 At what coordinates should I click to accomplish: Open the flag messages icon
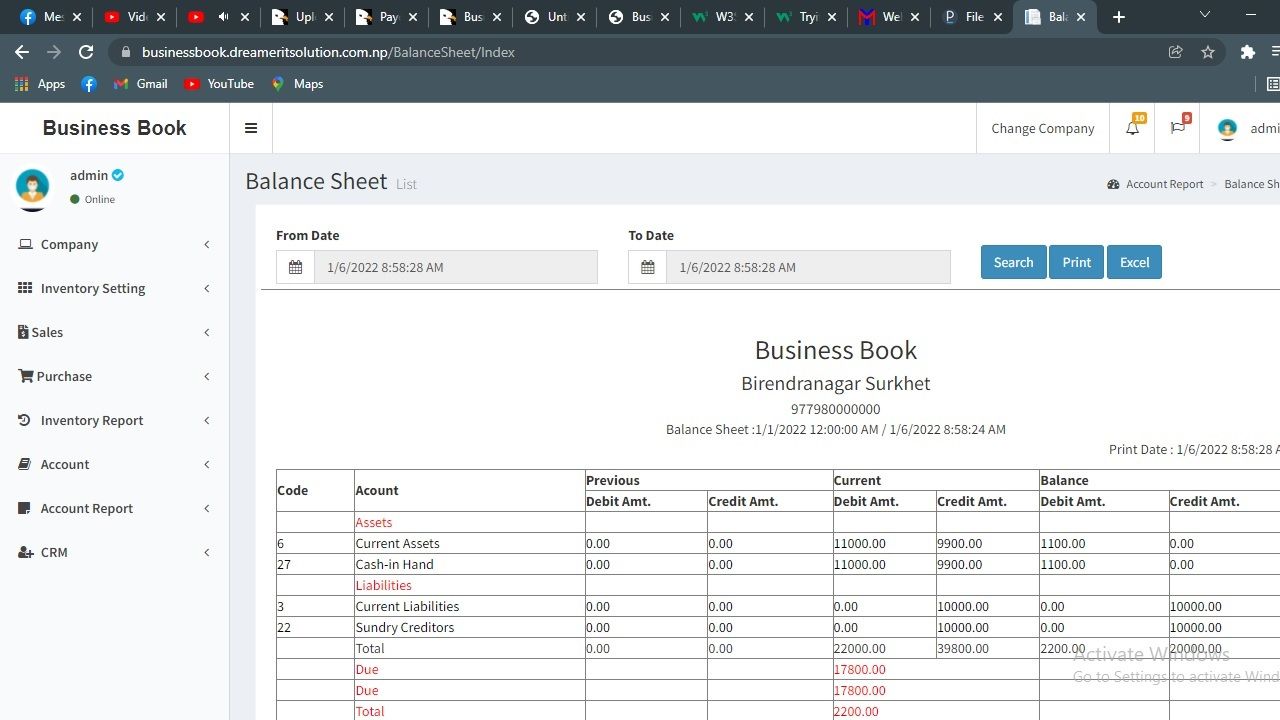[x=1177, y=128]
